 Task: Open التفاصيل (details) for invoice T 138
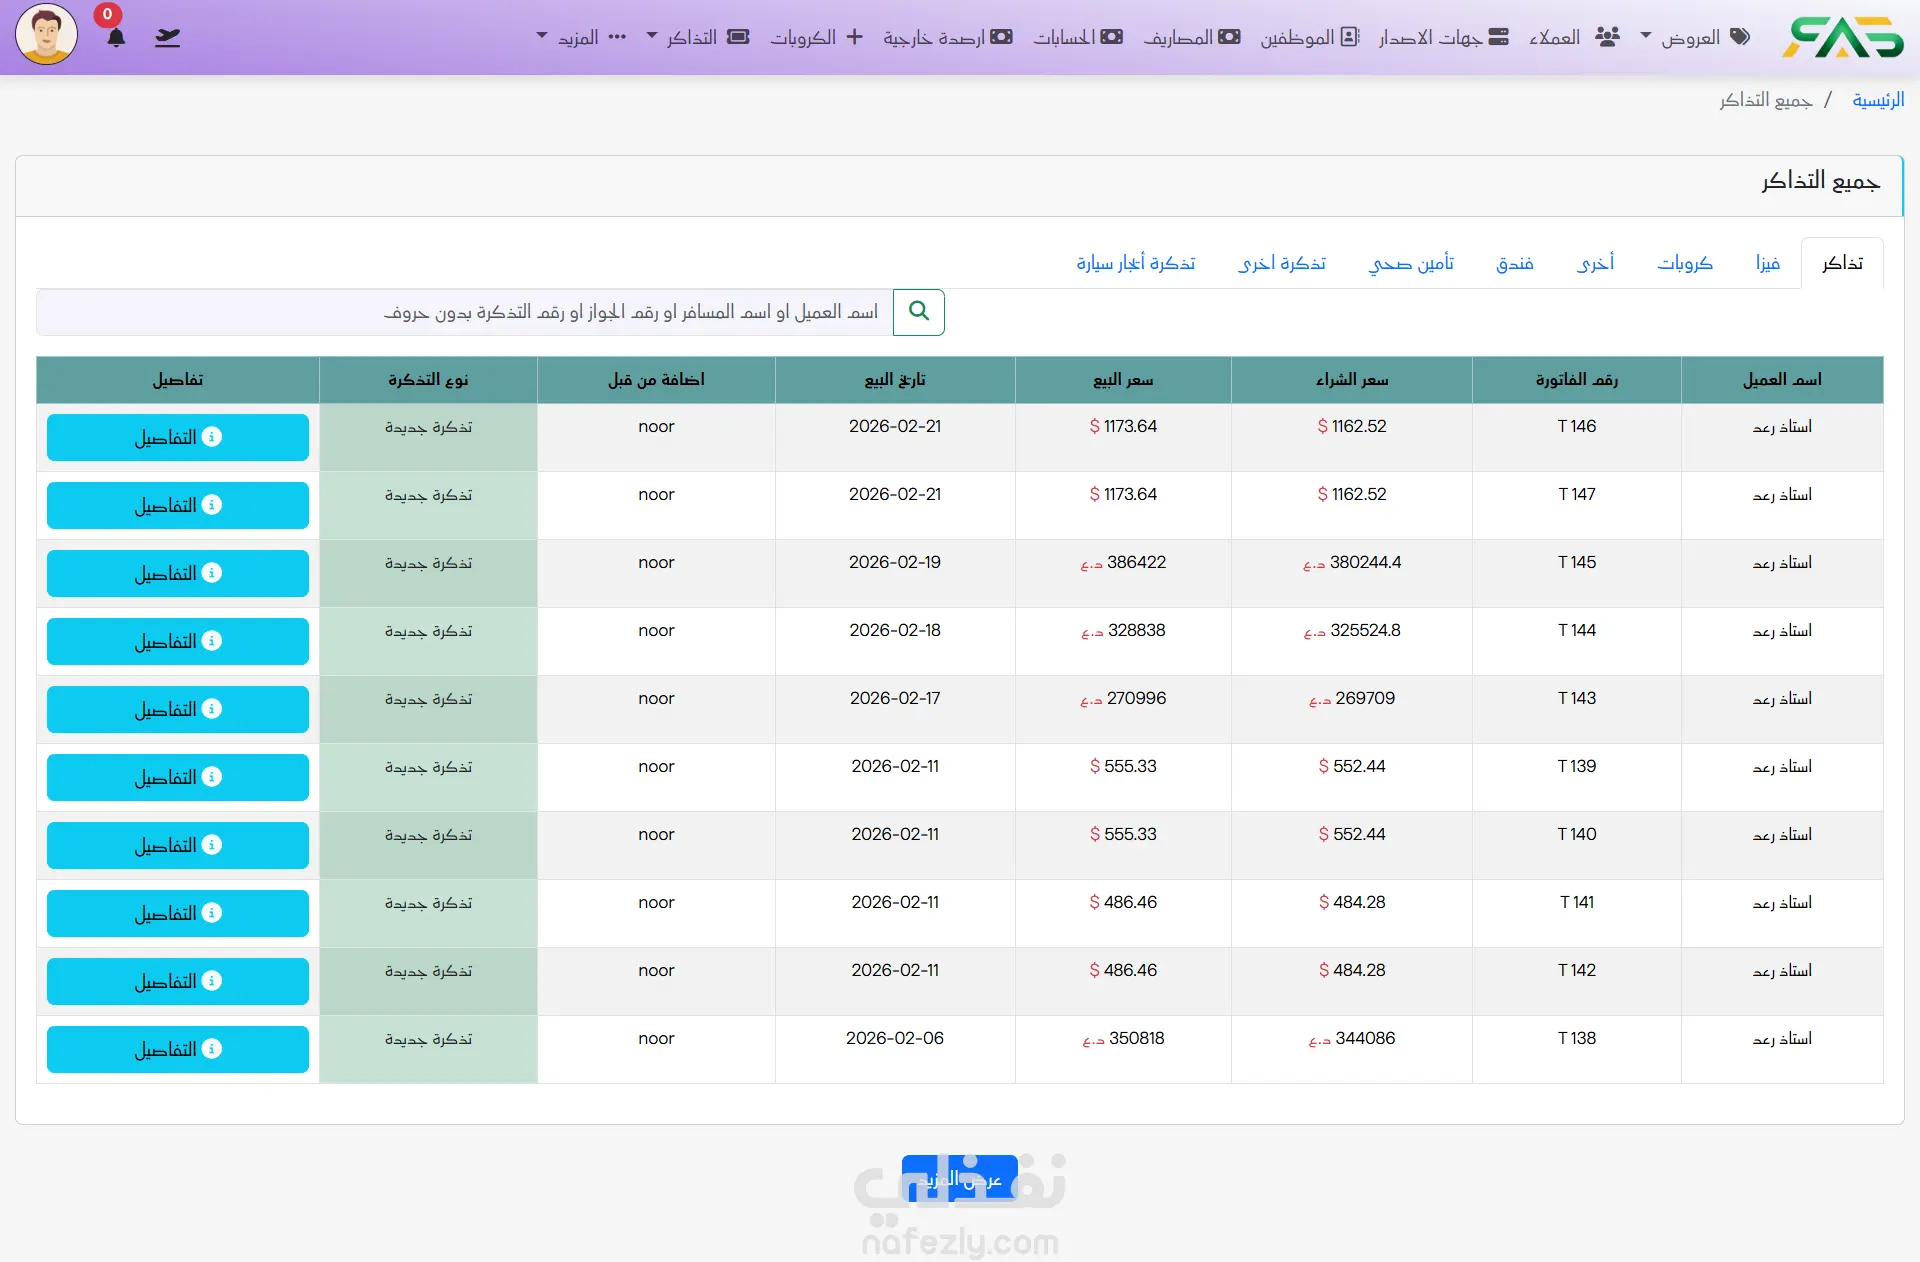coord(178,1049)
